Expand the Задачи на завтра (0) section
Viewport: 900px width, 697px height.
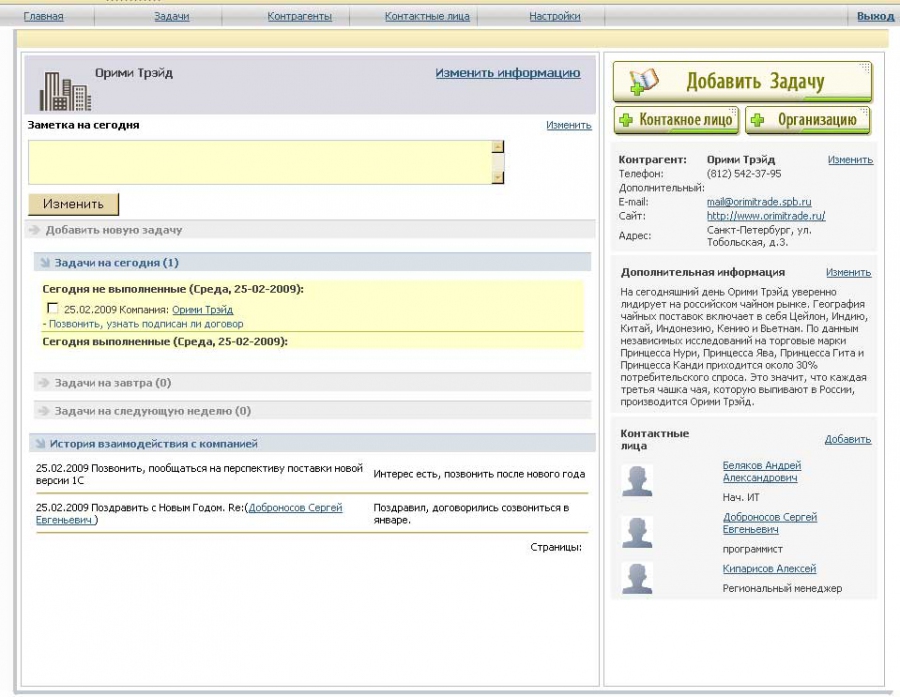pyautogui.click(x=312, y=383)
